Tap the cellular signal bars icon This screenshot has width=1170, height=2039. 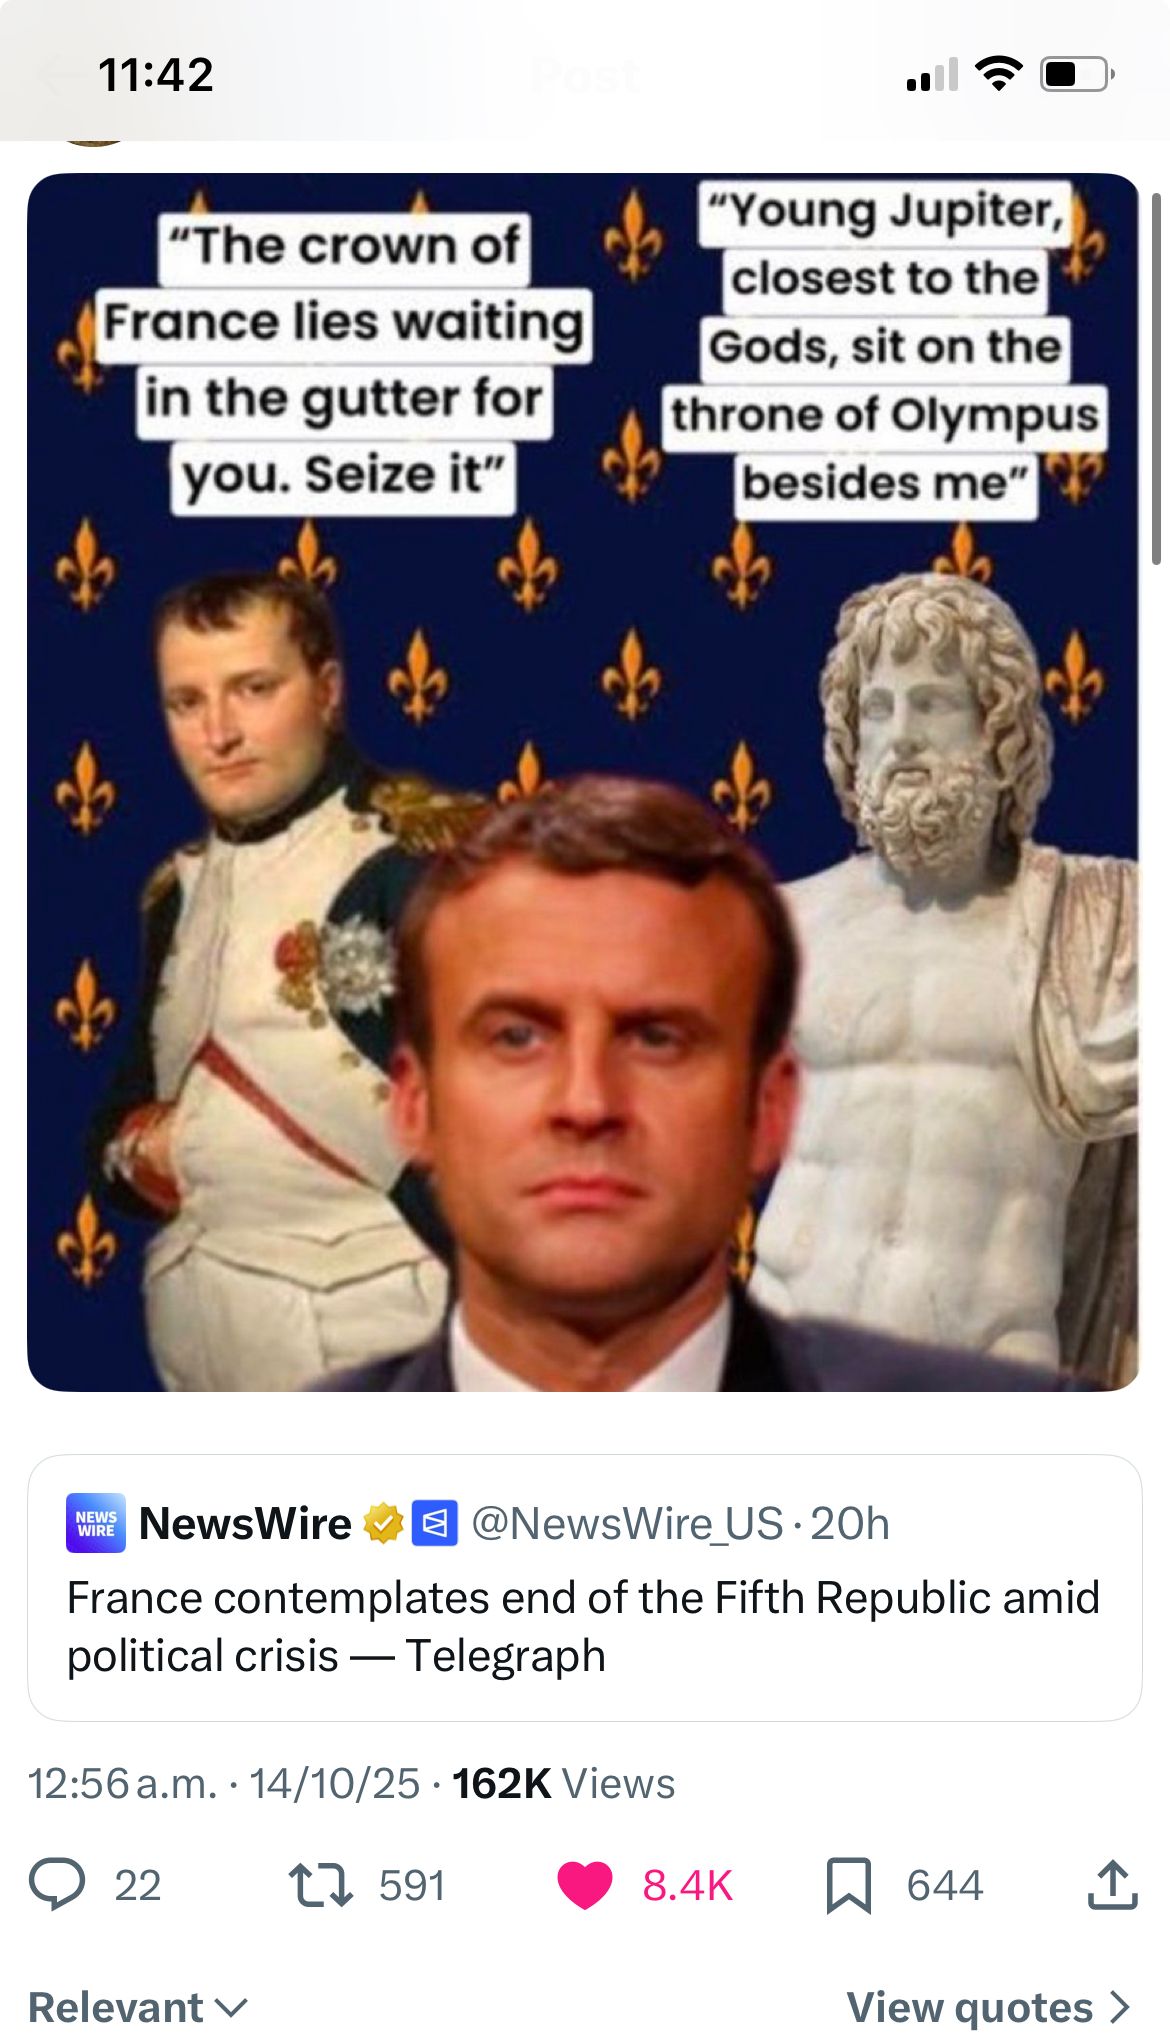click(x=932, y=76)
